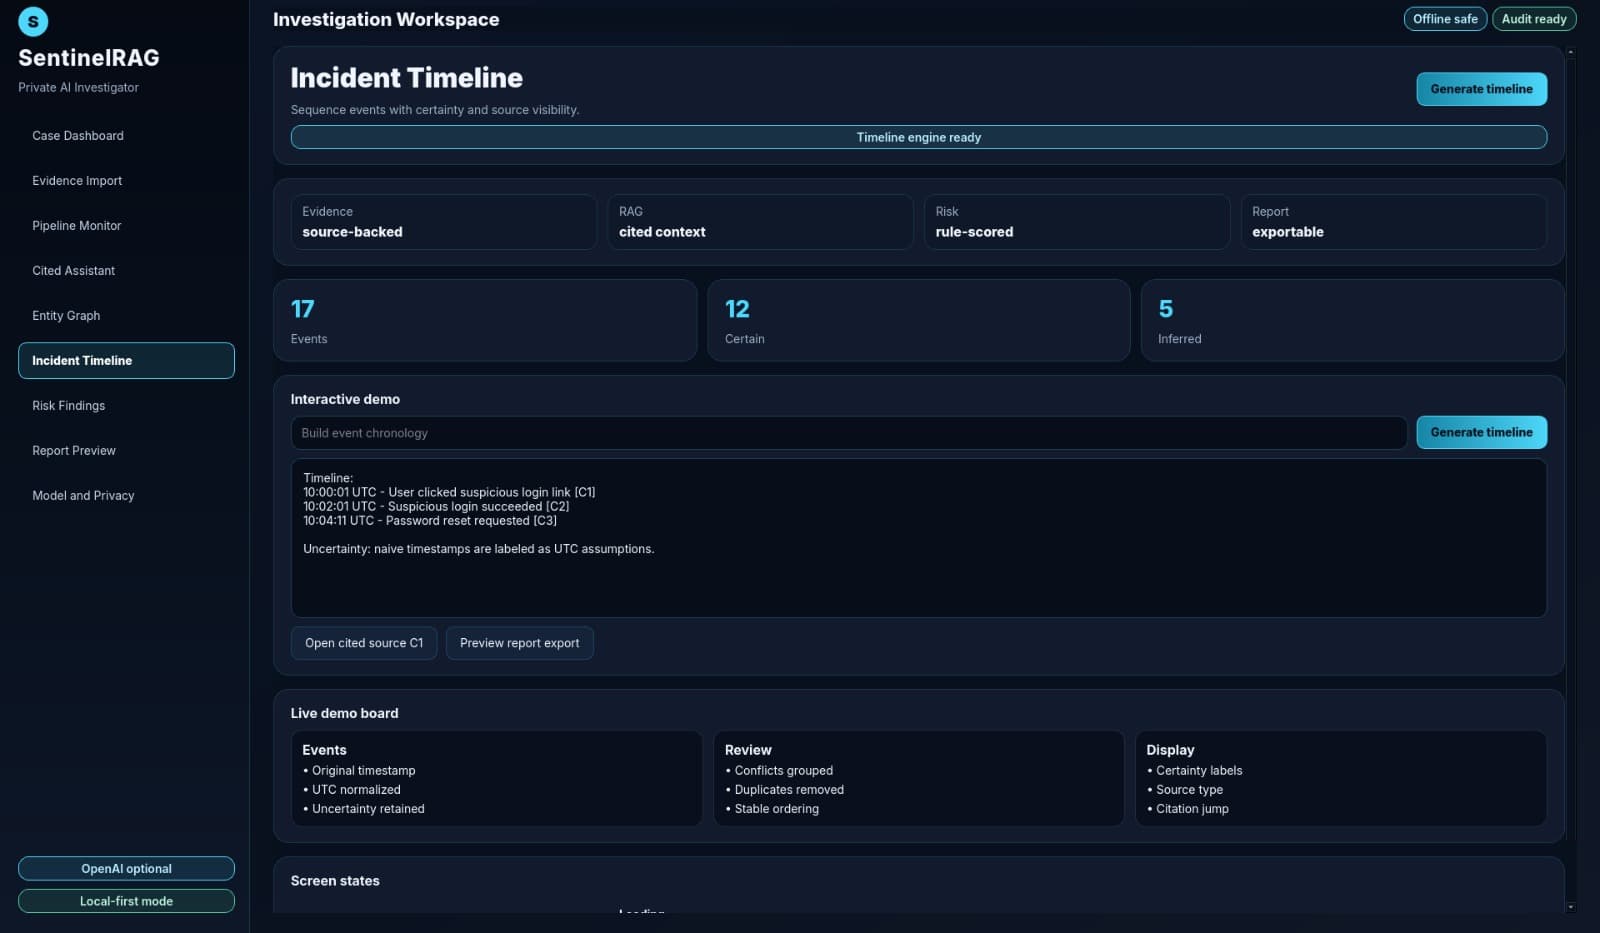Image resolution: width=1600 pixels, height=933 pixels.
Task: Click the 17 Events stat card
Action: 485,320
